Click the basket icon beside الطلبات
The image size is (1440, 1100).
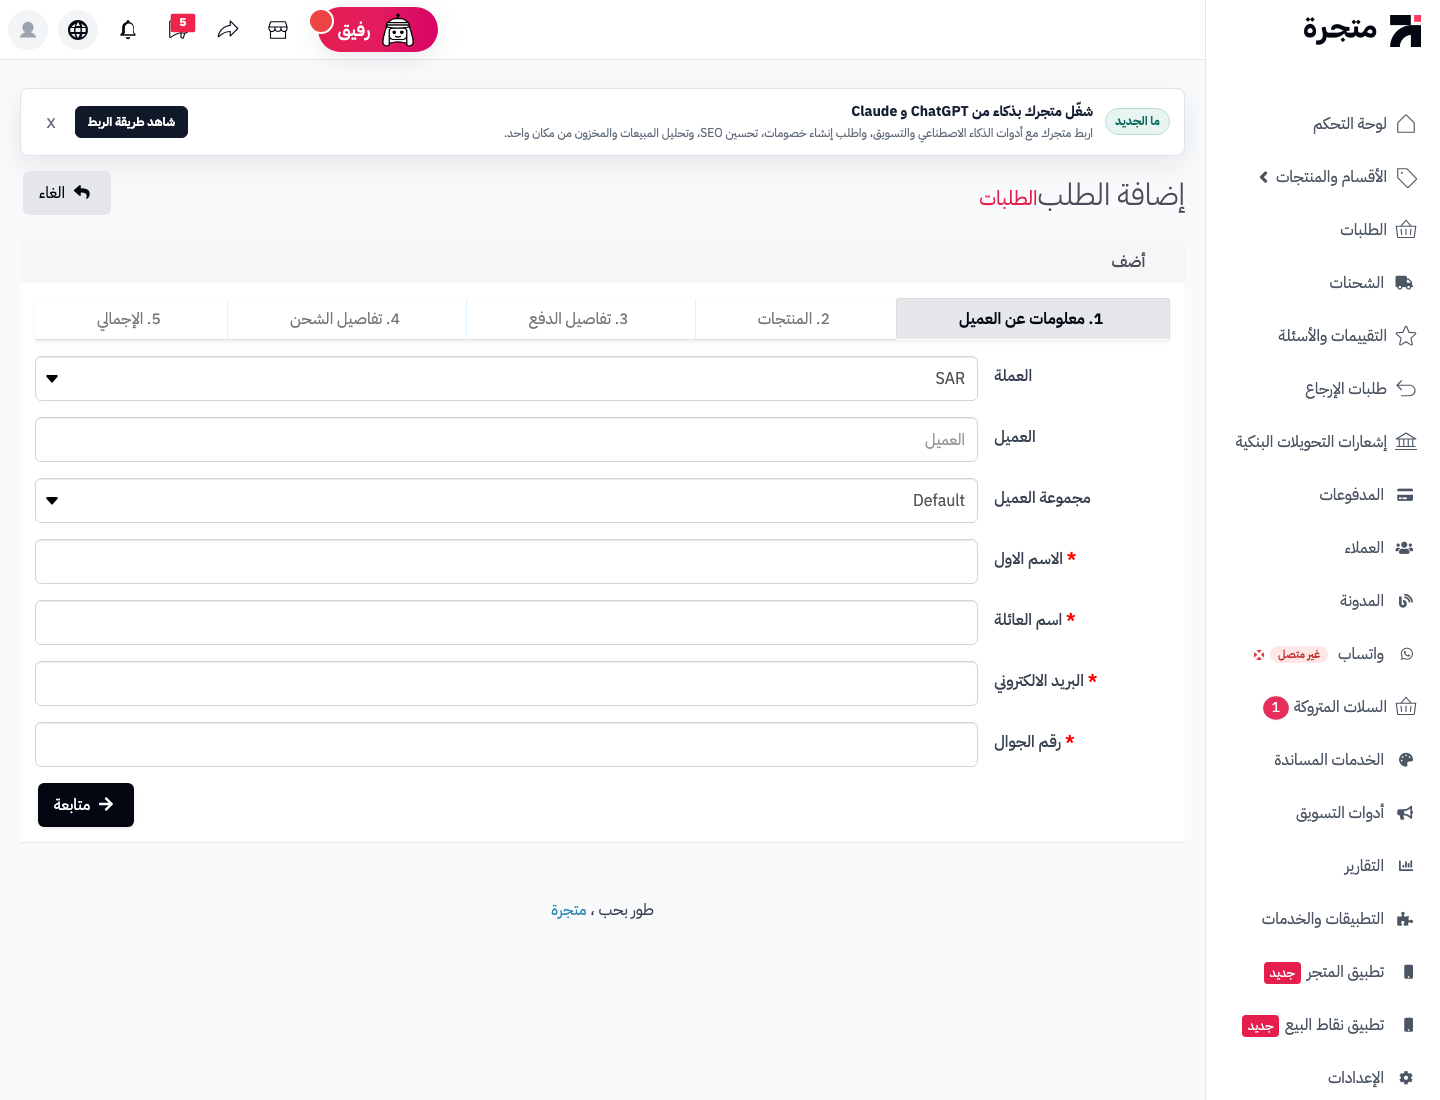point(1406,230)
